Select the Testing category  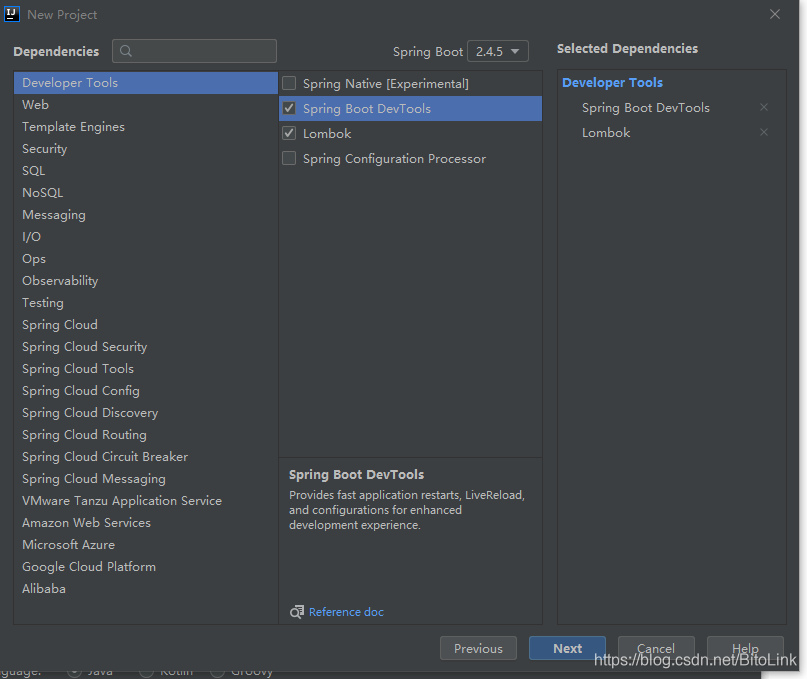146,303
